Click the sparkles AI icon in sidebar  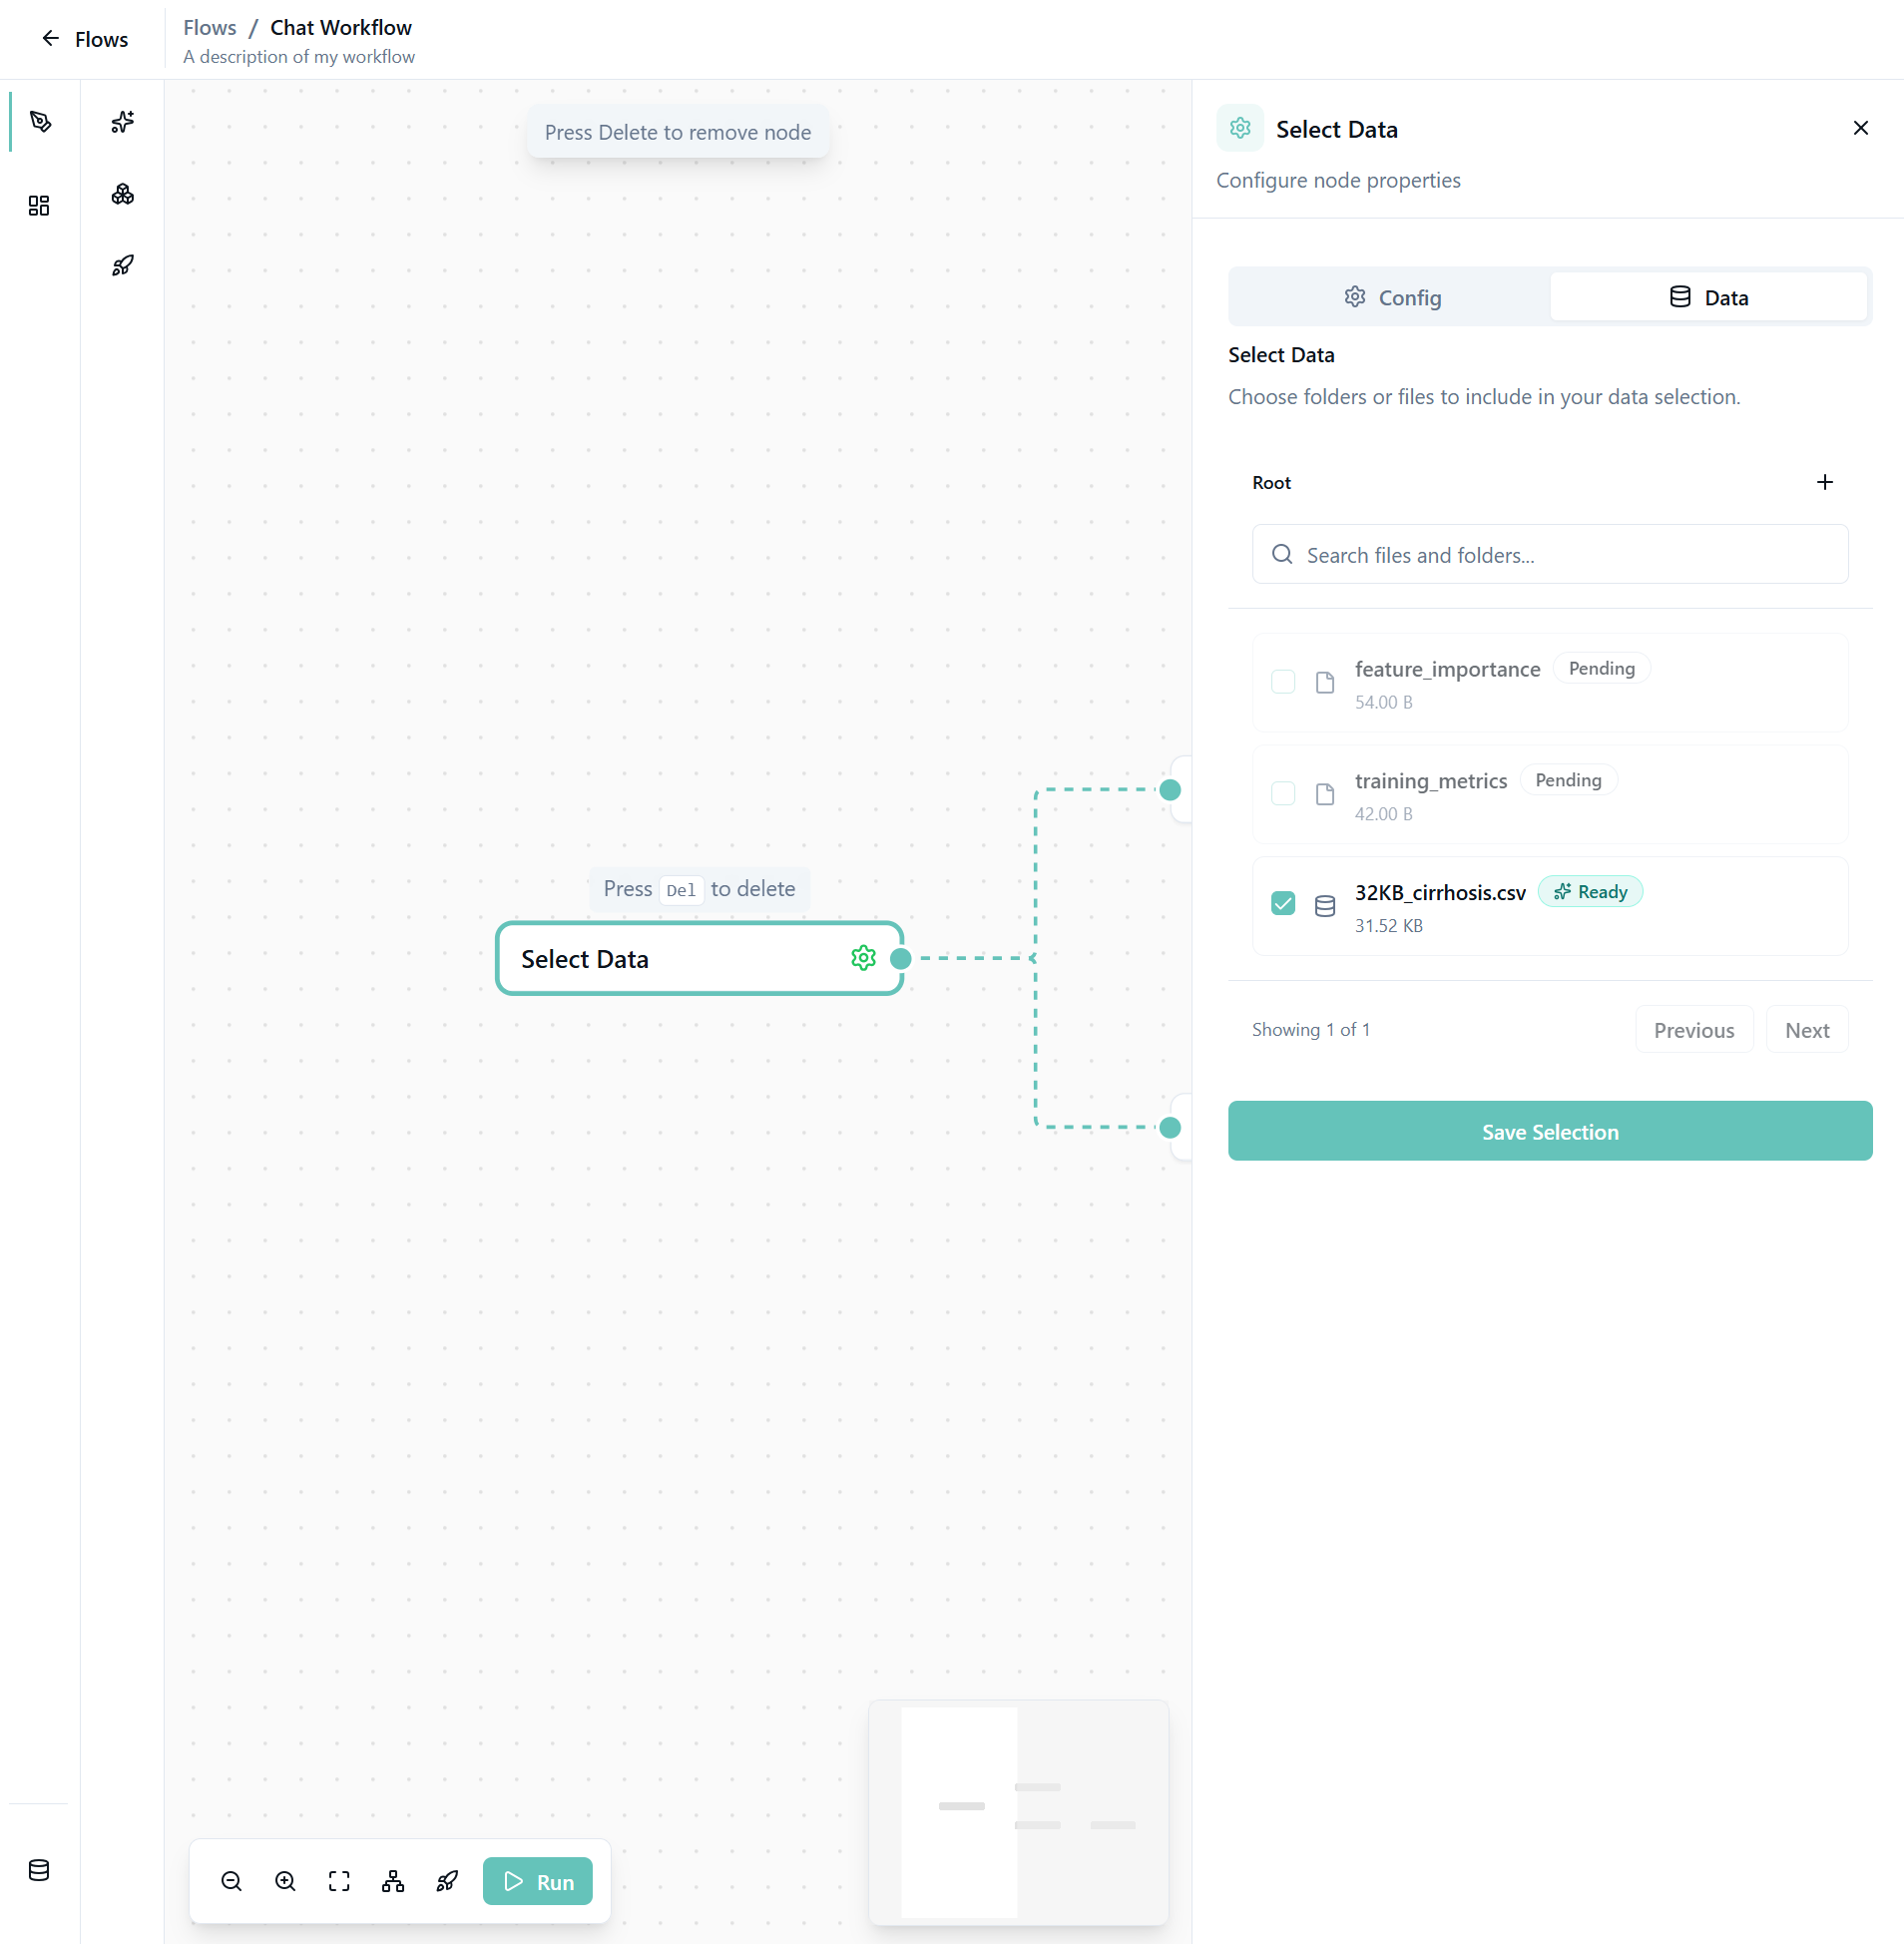click(122, 122)
